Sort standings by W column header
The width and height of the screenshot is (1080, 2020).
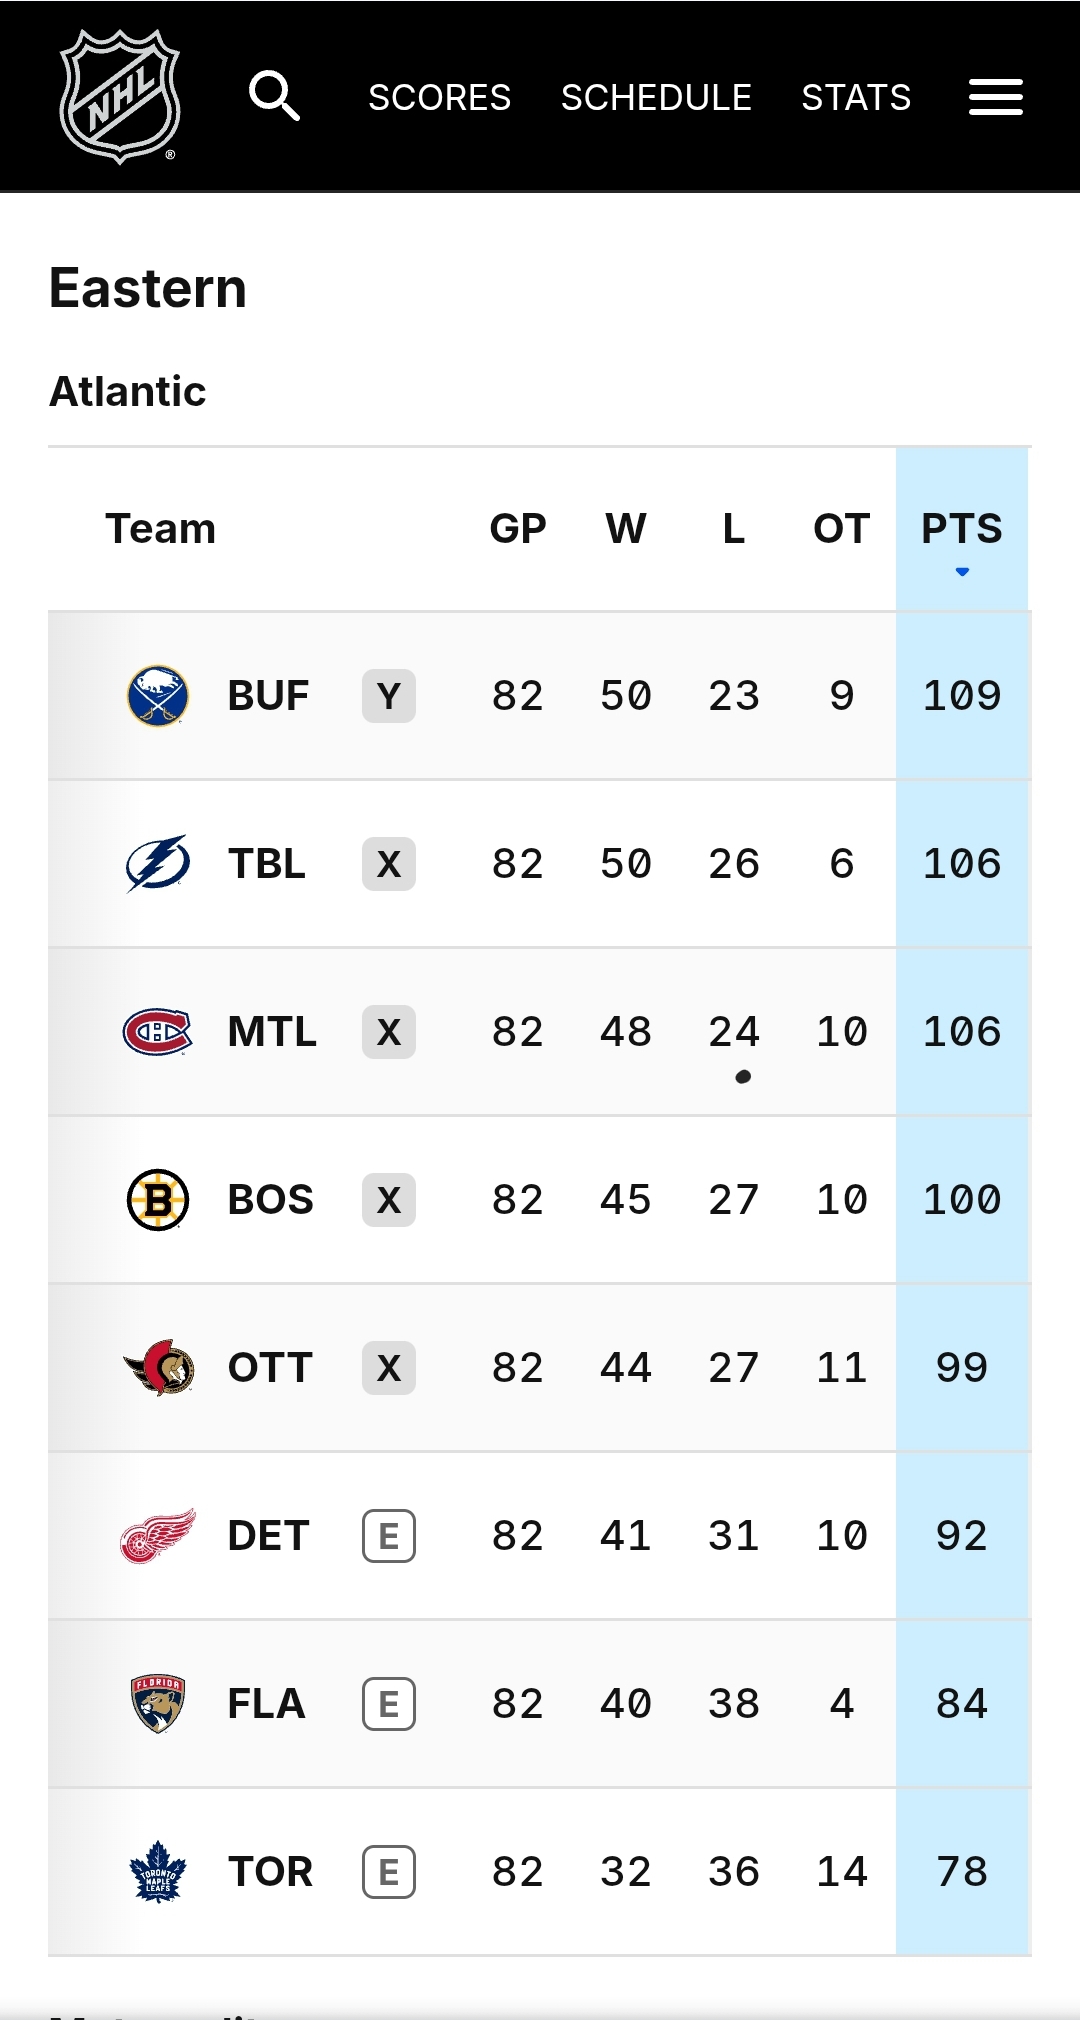(626, 528)
